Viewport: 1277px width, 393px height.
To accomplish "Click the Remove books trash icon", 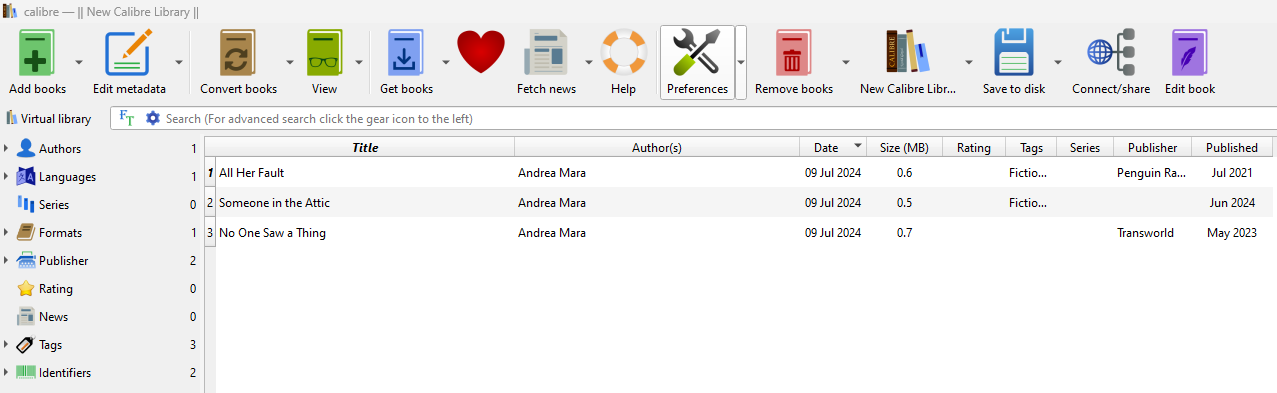I will pyautogui.click(x=793, y=53).
